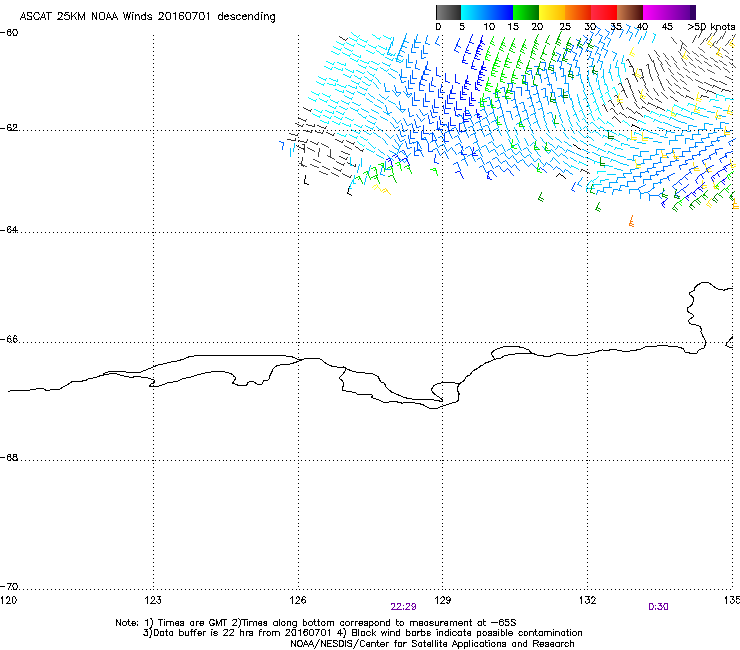Click the '-70' latitude axis label
The width and height of the screenshot is (740, 650).
pyautogui.click(x=9, y=587)
